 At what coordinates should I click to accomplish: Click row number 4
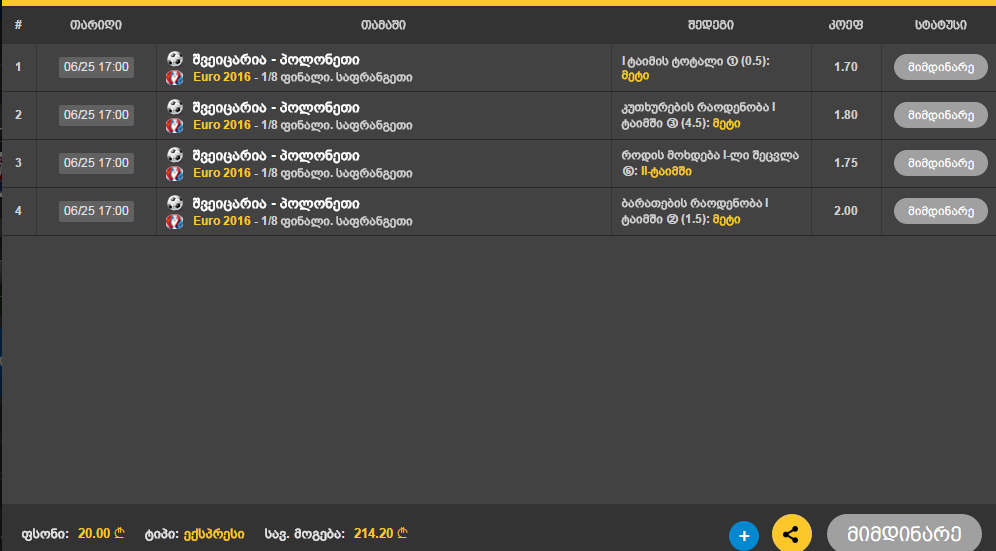18,211
